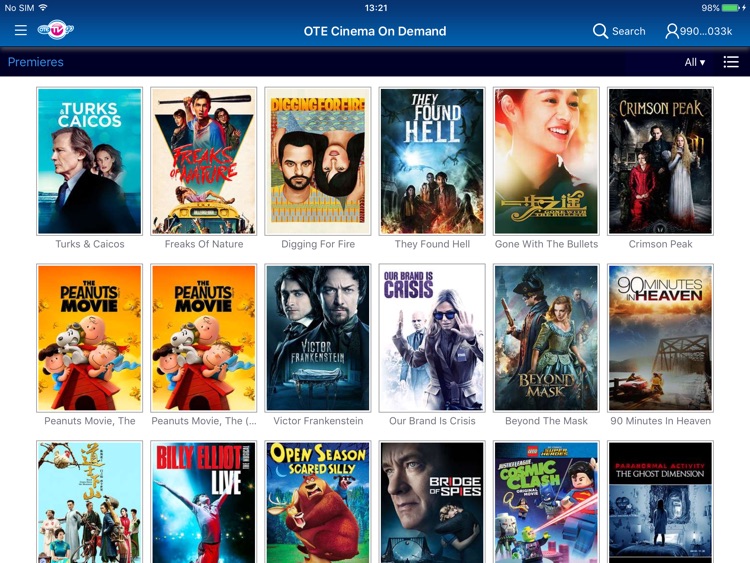The height and width of the screenshot is (563, 750).
Task: Expand the All filter dropdown
Action: [x=695, y=62]
